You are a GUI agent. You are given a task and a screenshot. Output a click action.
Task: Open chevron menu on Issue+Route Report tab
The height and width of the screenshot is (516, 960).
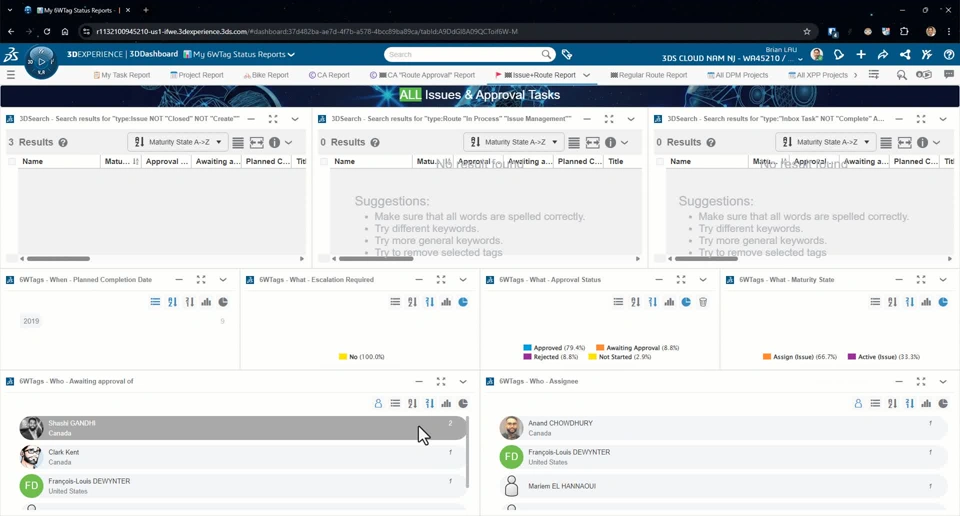point(587,75)
